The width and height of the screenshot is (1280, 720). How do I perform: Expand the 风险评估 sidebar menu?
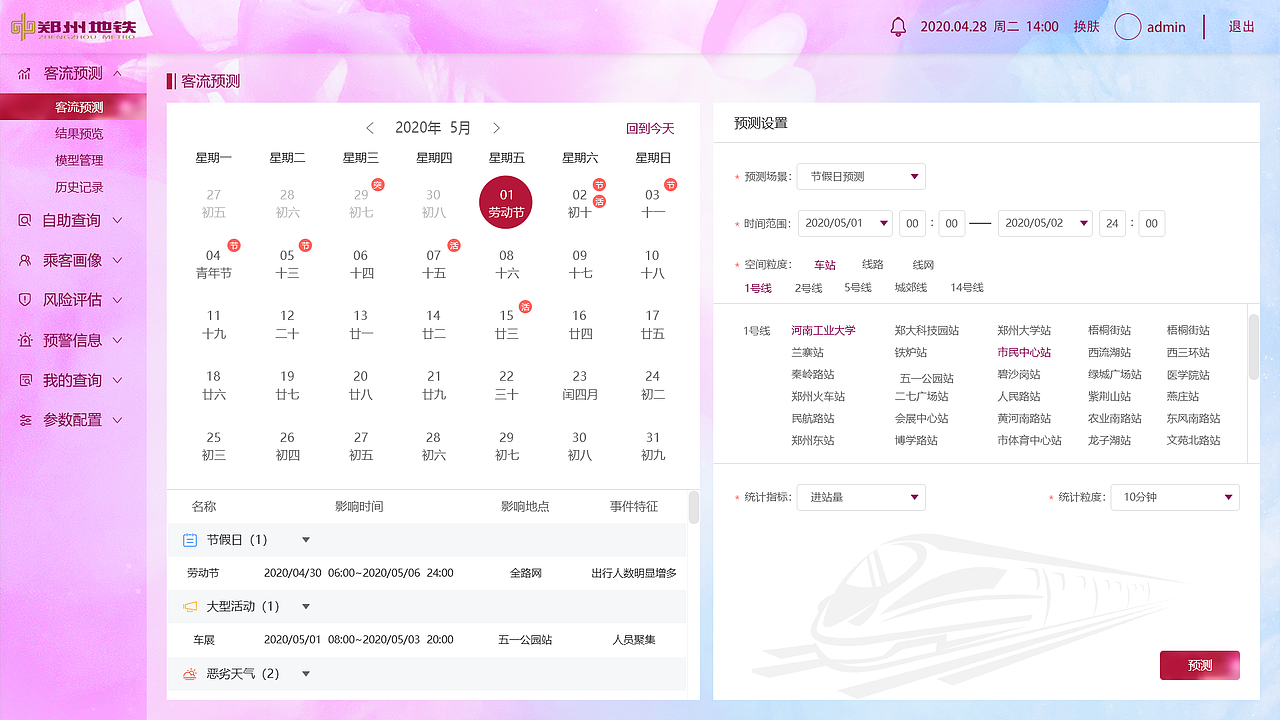point(118,300)
